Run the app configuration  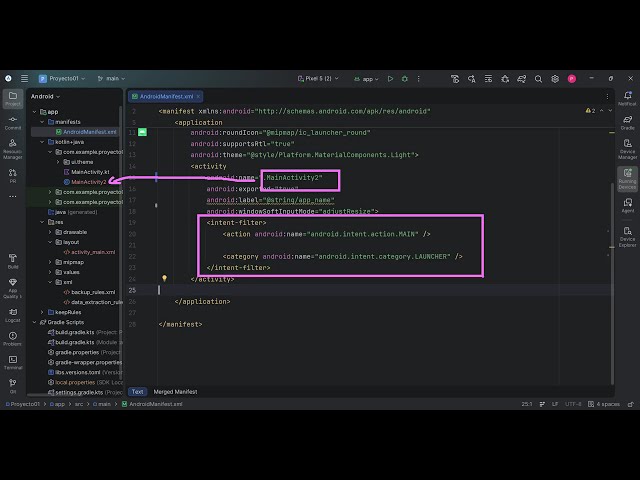(390, 79)
